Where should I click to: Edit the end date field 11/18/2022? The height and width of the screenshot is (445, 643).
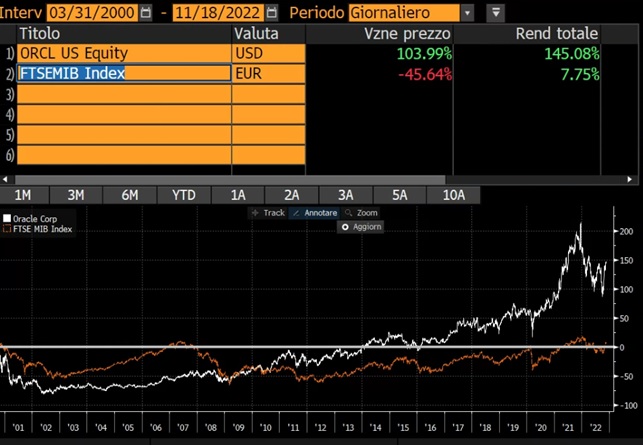tap(219, 13)
